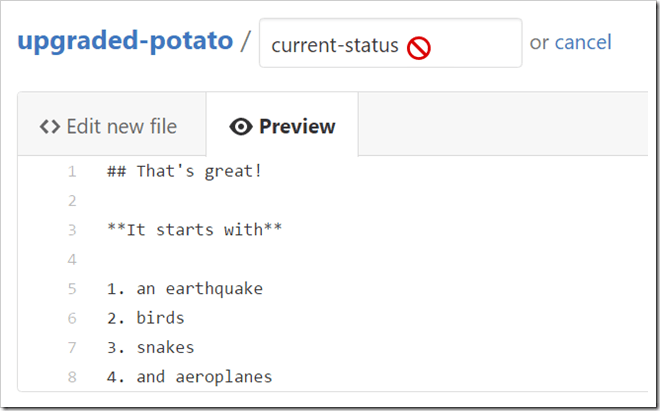Place cursor on "4. and aeroplanes" line
This screenshot has width=660, height=411.
click(190, 377)
